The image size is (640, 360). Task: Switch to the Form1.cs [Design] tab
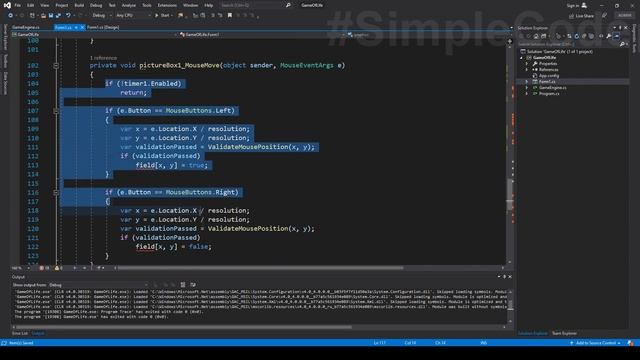(103, 27)
